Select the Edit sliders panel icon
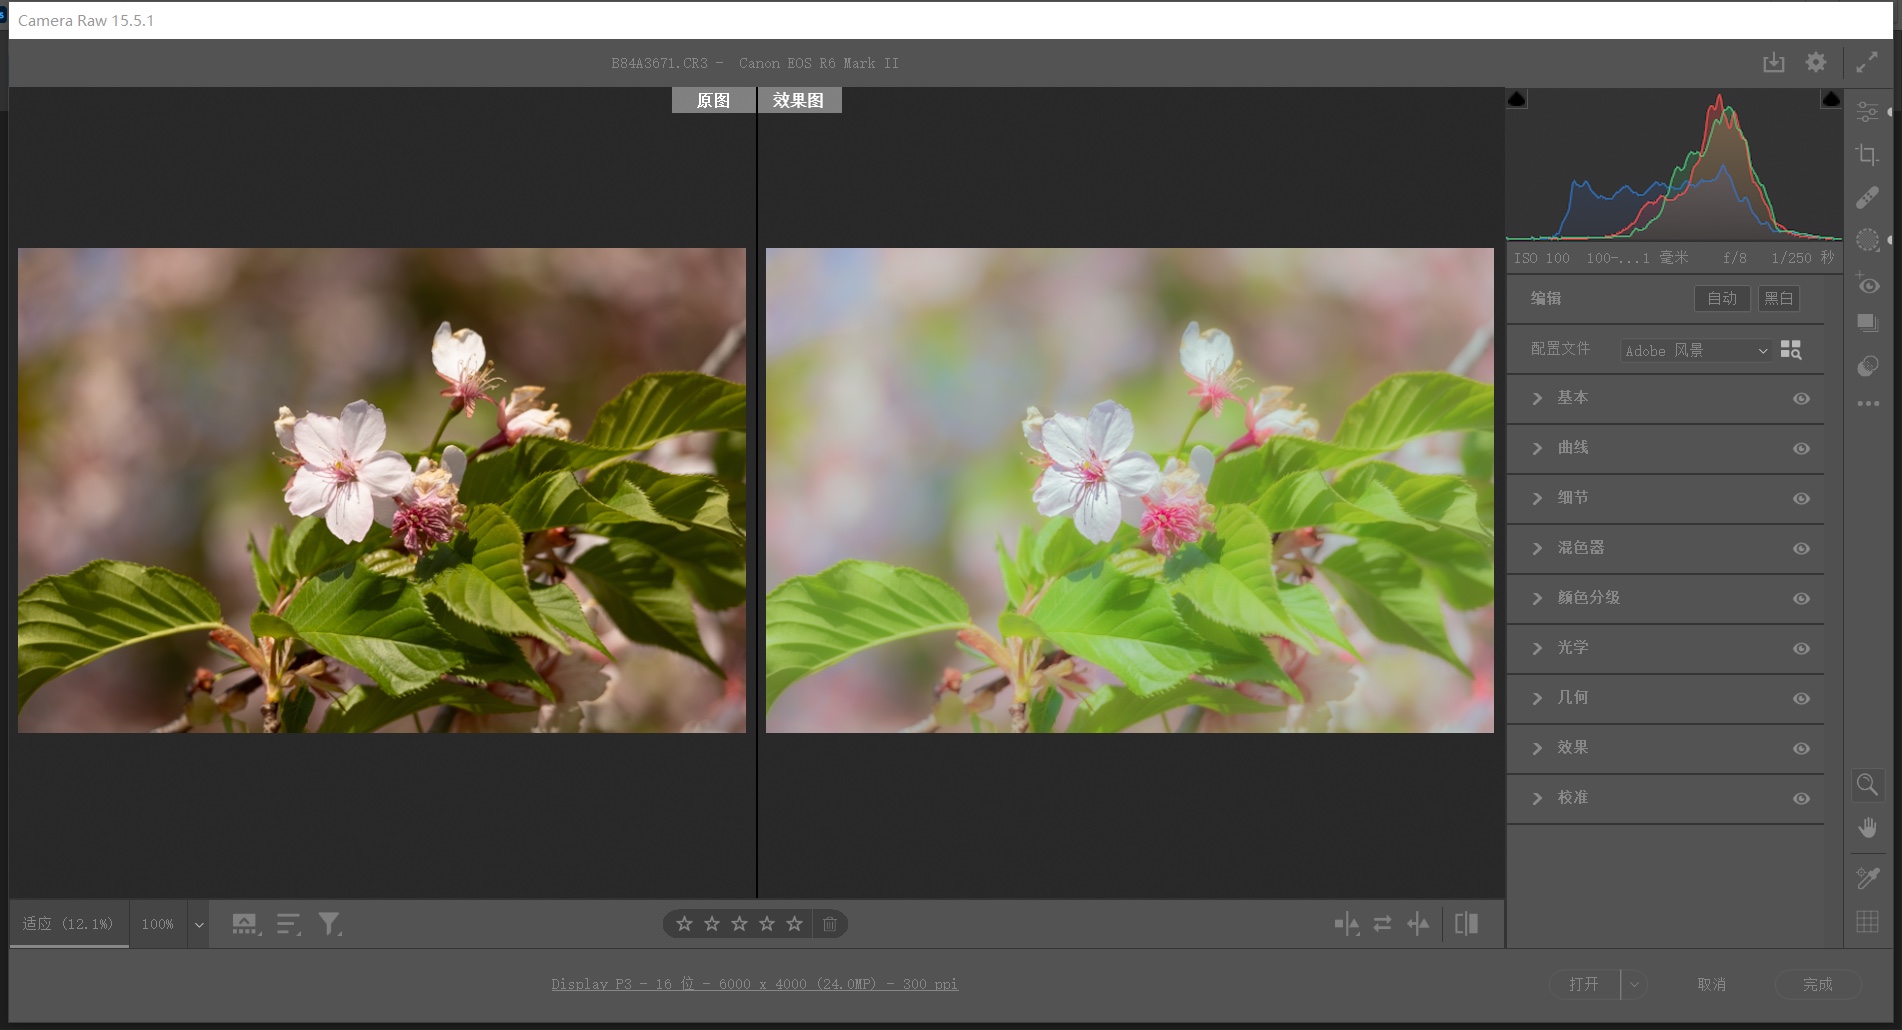 pyautogui.click(x=1867, y=112)
